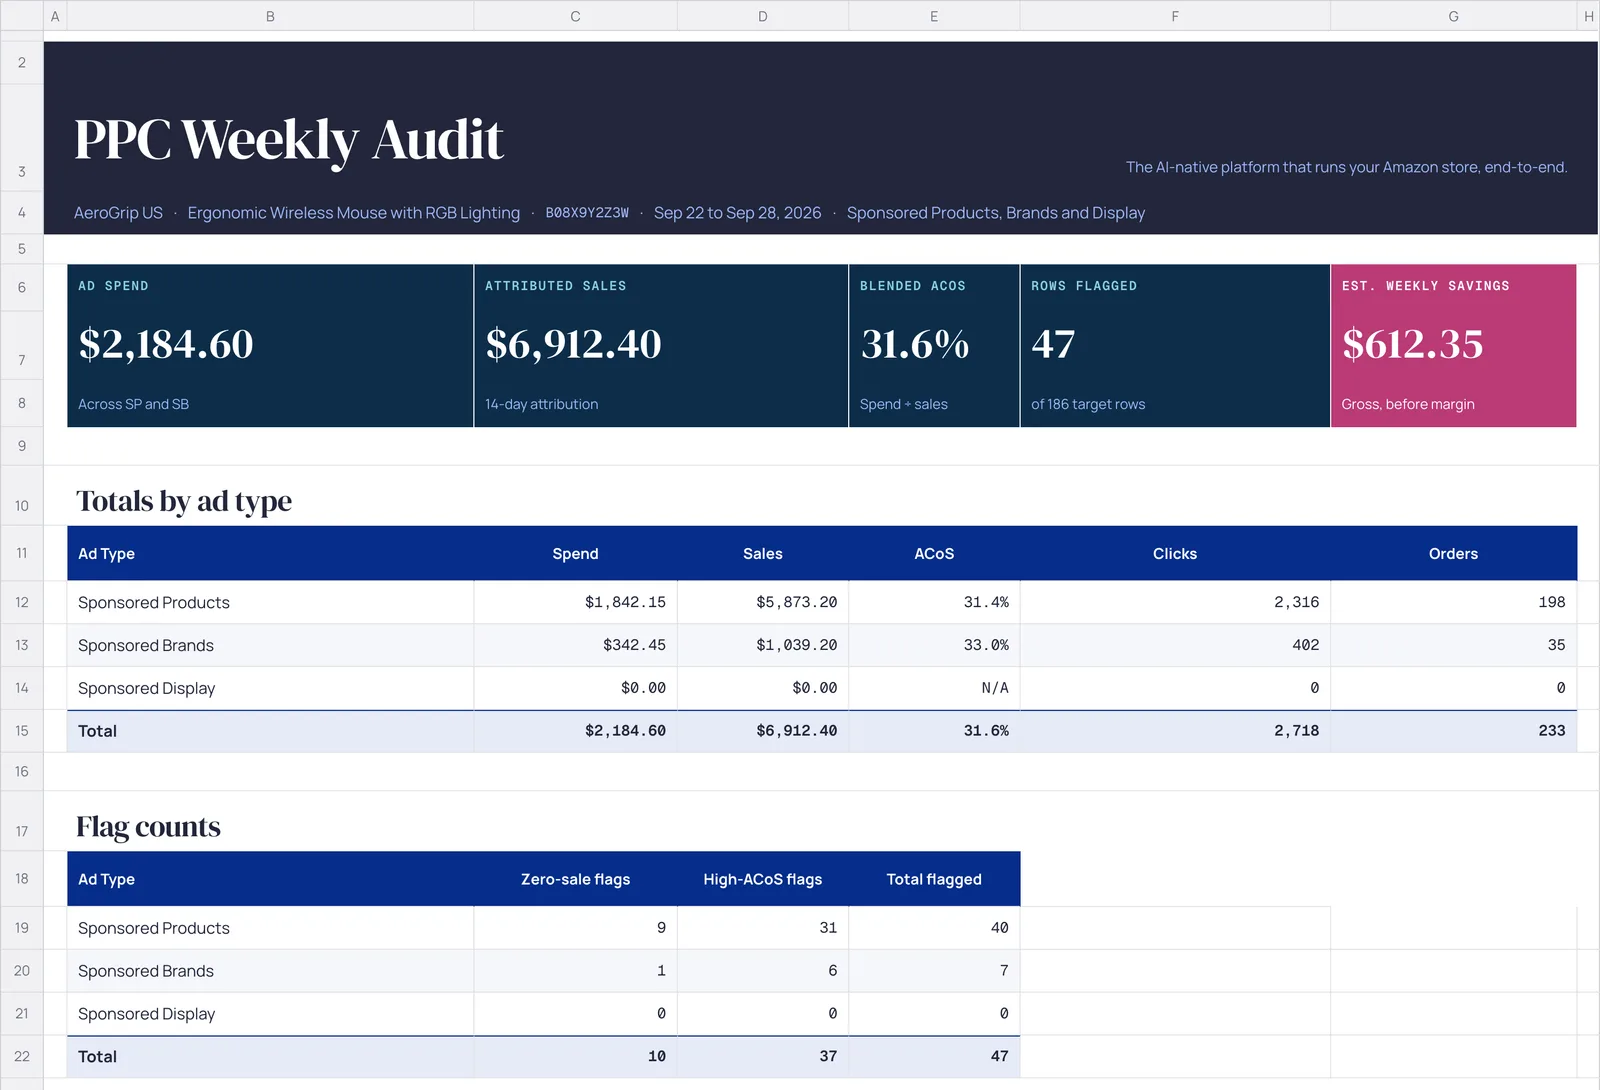Select the 2,316 clicks cell
Screen dimensions: 1600x1090
click(x=1175, y=603)
